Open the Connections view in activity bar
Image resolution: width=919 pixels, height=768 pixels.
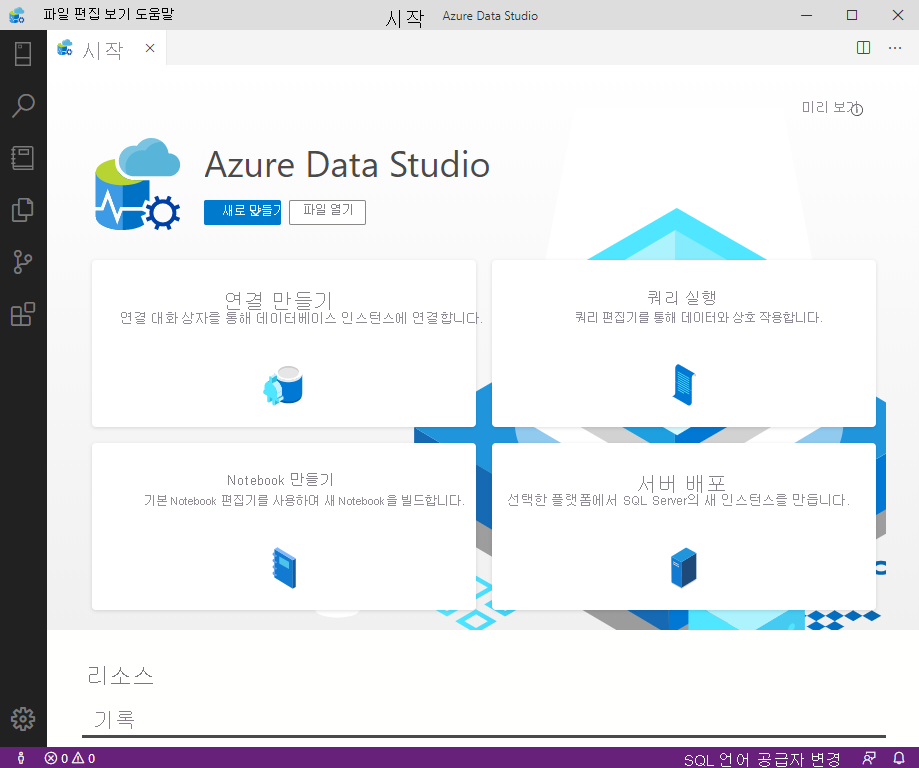coord(23,54)
